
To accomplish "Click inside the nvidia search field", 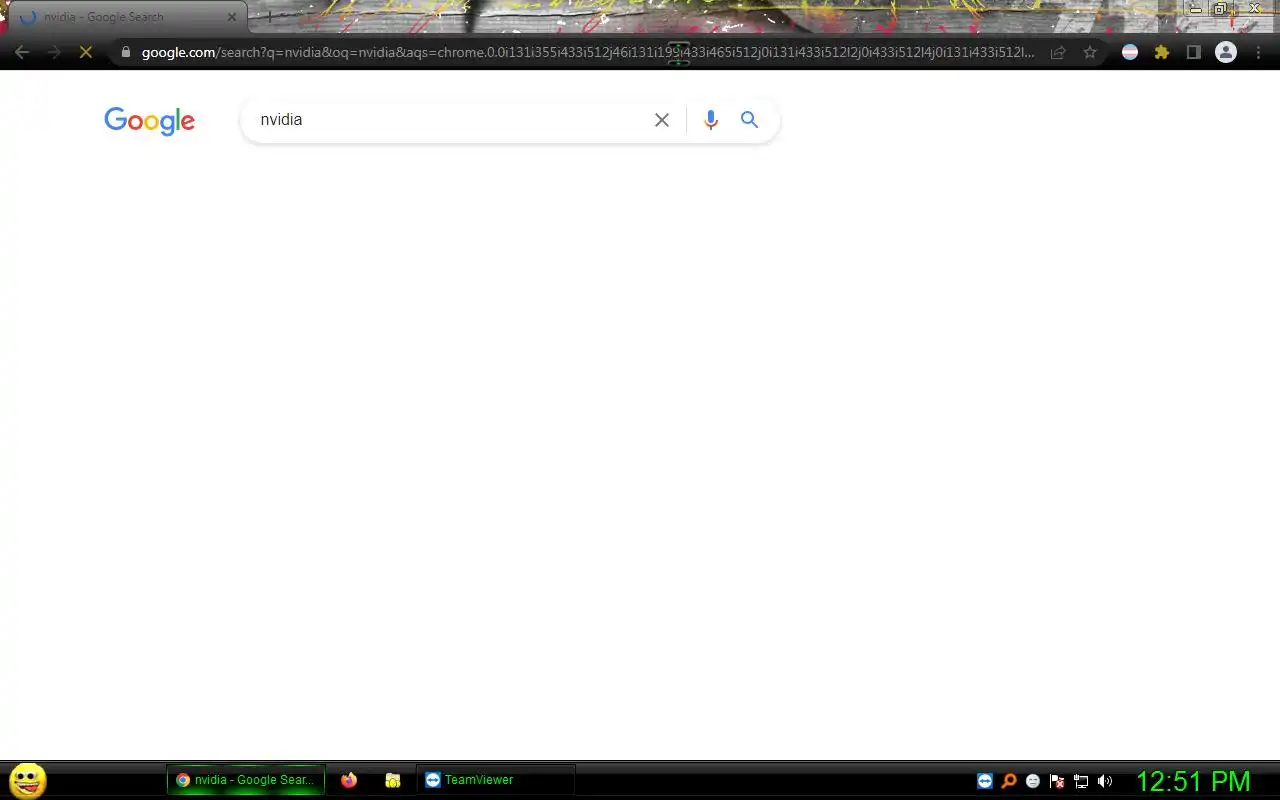I will point(450,120).
